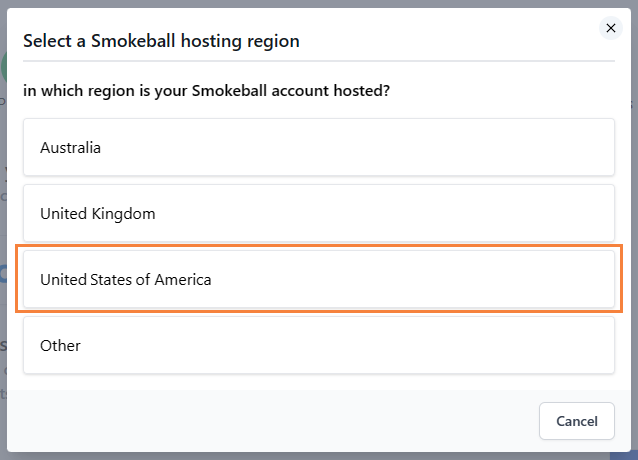Click the Cancel button
The width and height of the screenshot is (638, 460).
click(x=577, y=421)
